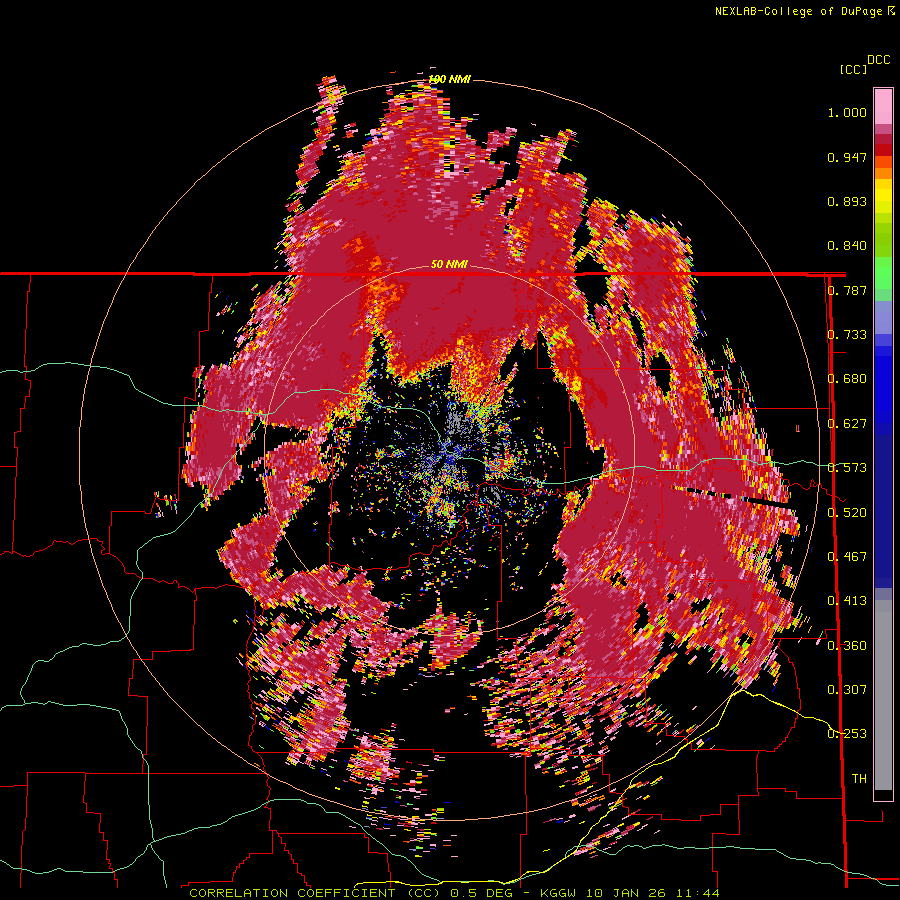This screenshot has height=900, width=900.
Task: Click the 0.467 scale value
Action: 847,557
